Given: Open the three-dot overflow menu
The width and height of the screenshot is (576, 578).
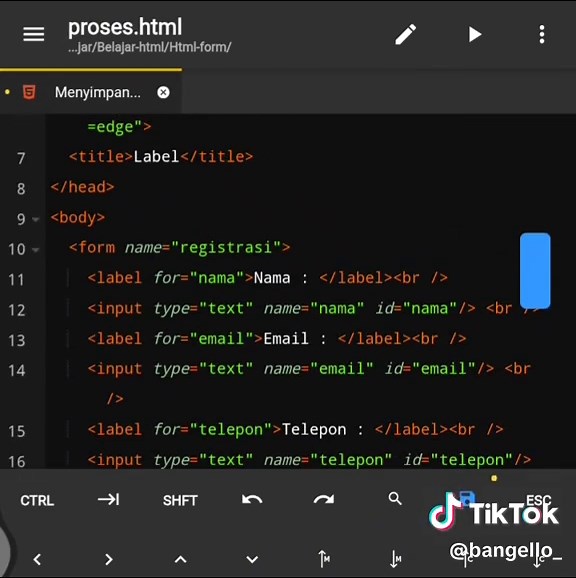Looking at the screenshot, I should point(541,35).
